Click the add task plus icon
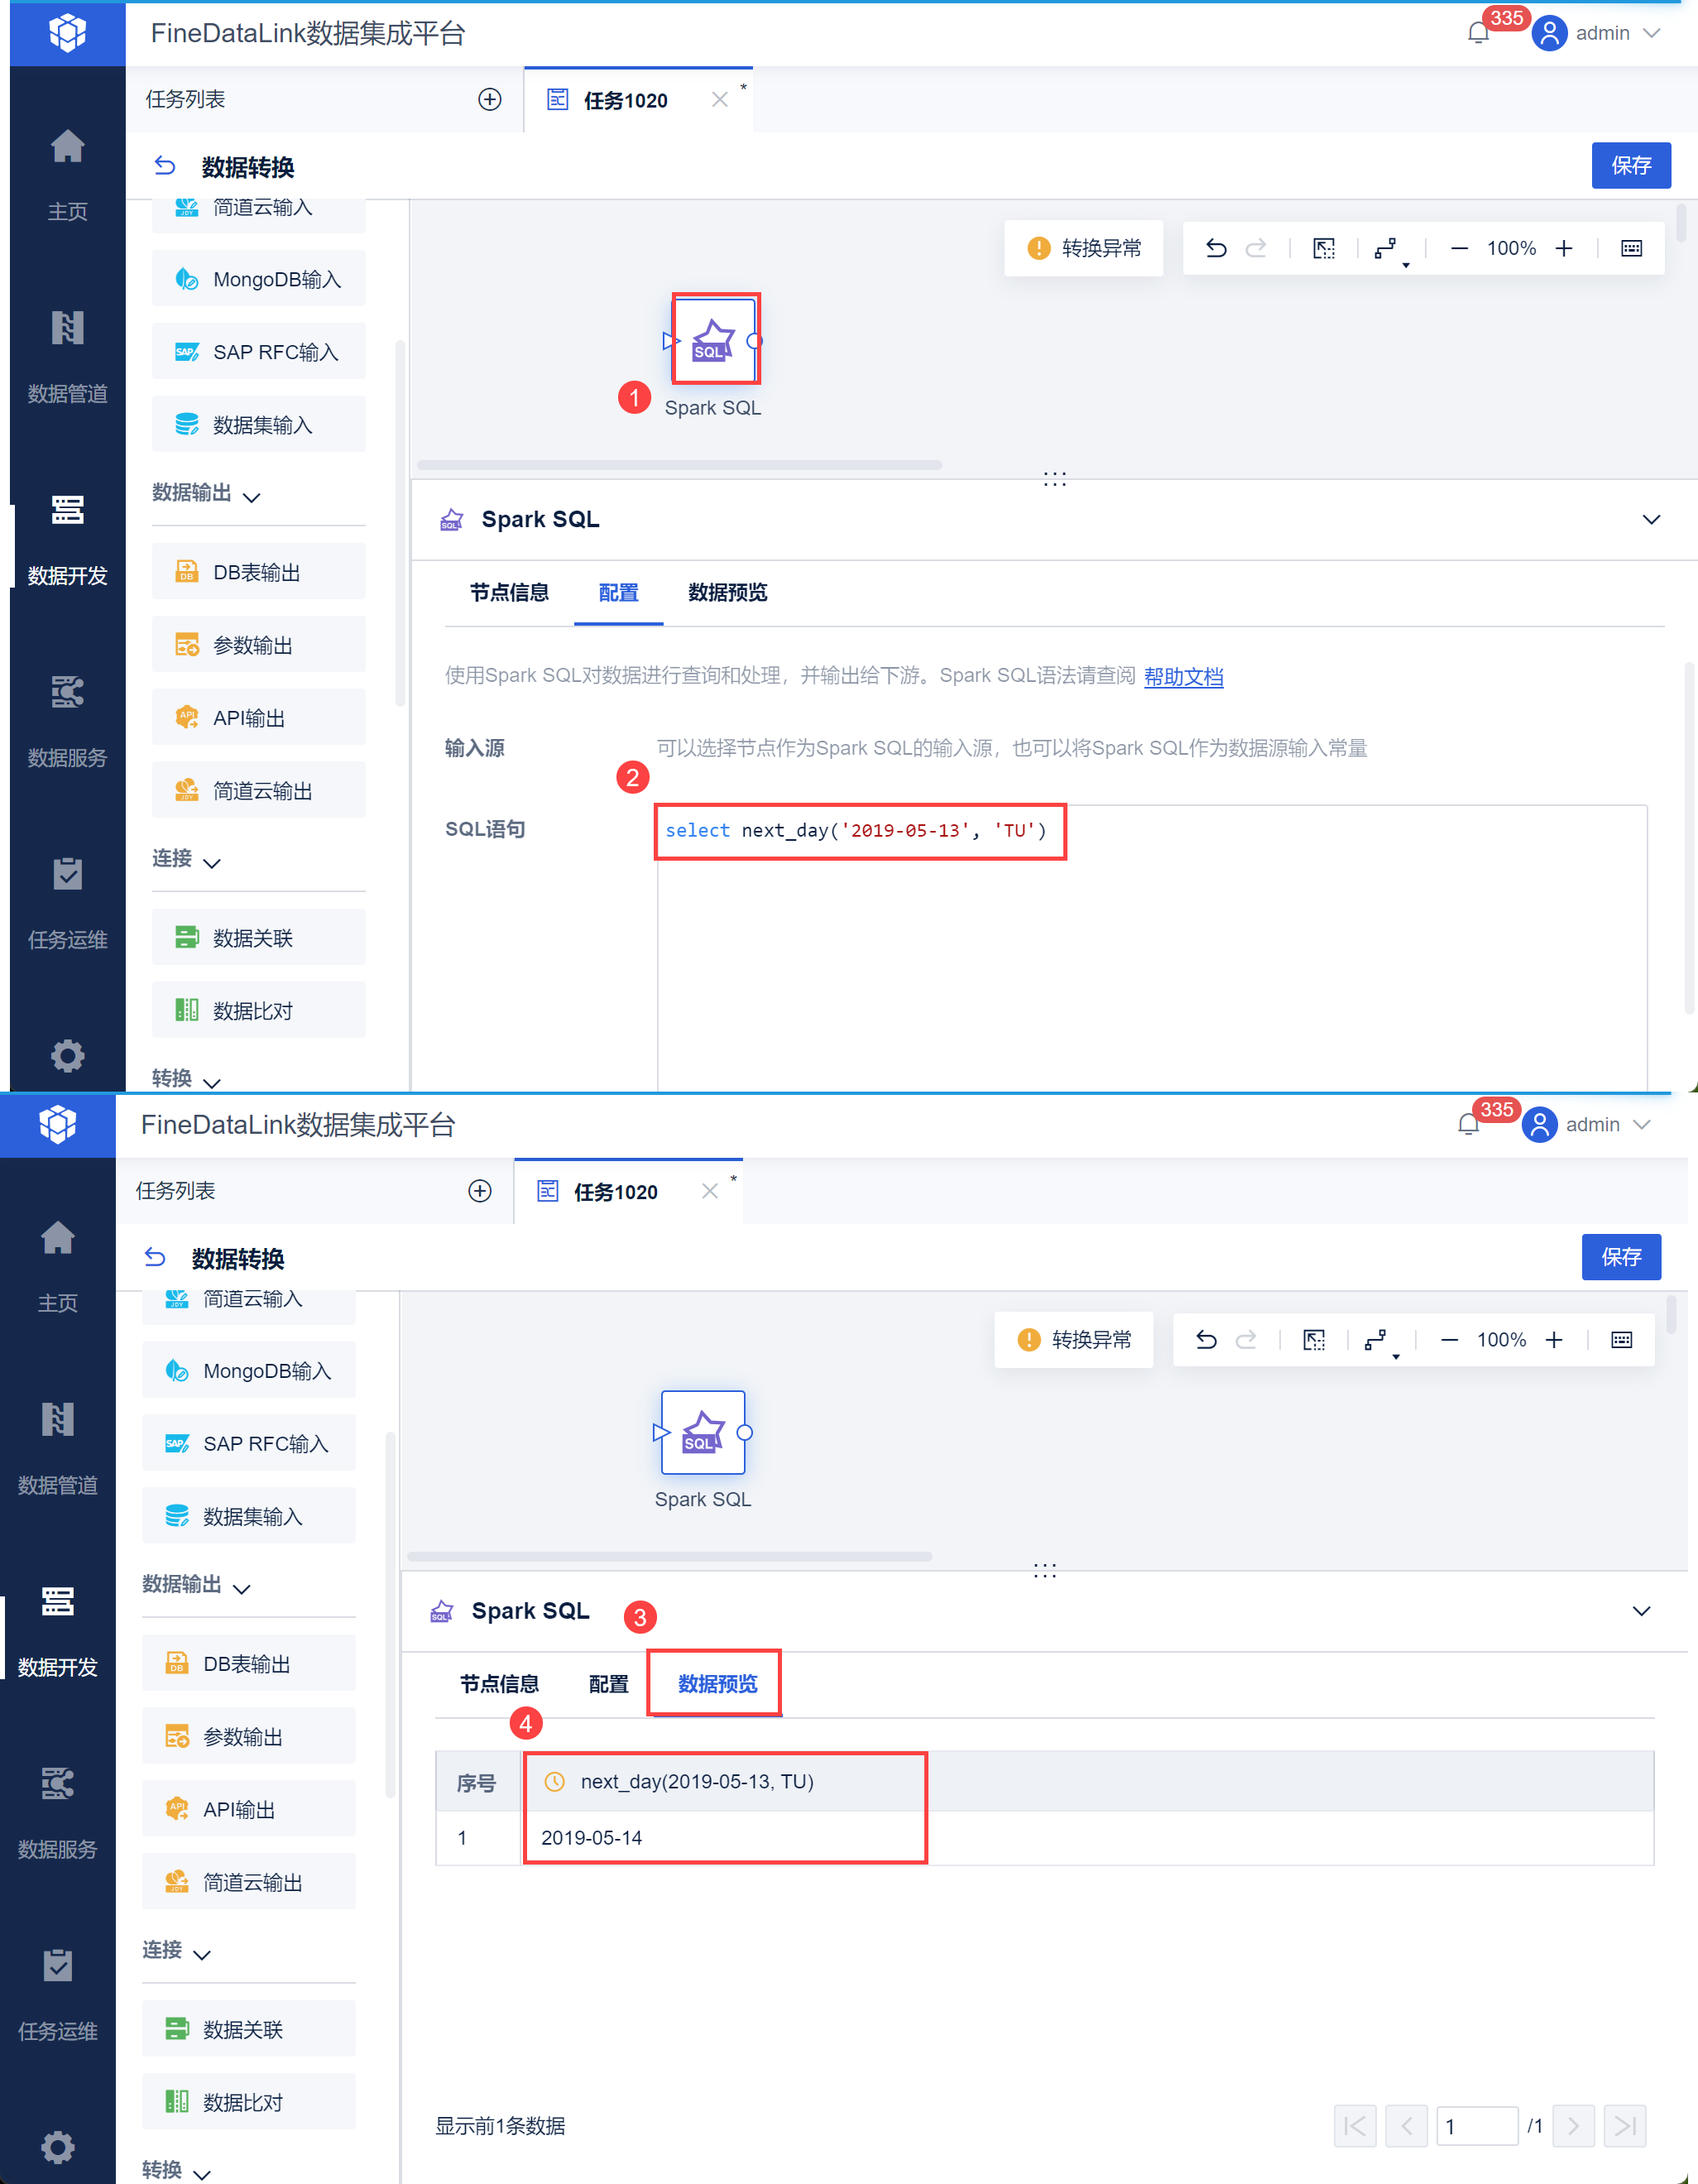The height and width of the screenshot is (2184, 1698). click(489, 99)
